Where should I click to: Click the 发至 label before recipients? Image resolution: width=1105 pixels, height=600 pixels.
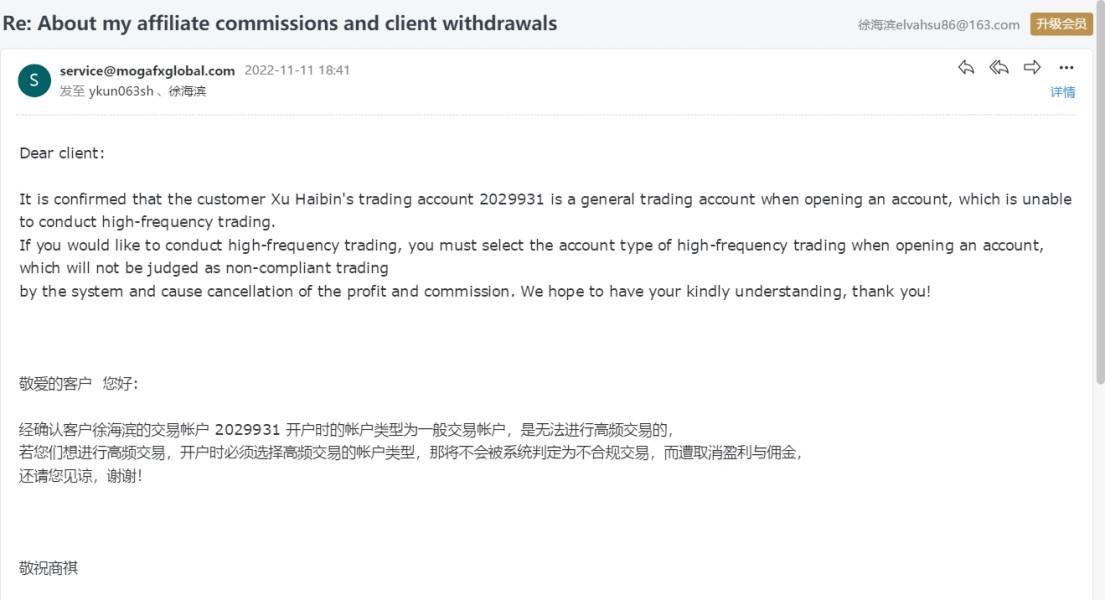coord(72,91)
